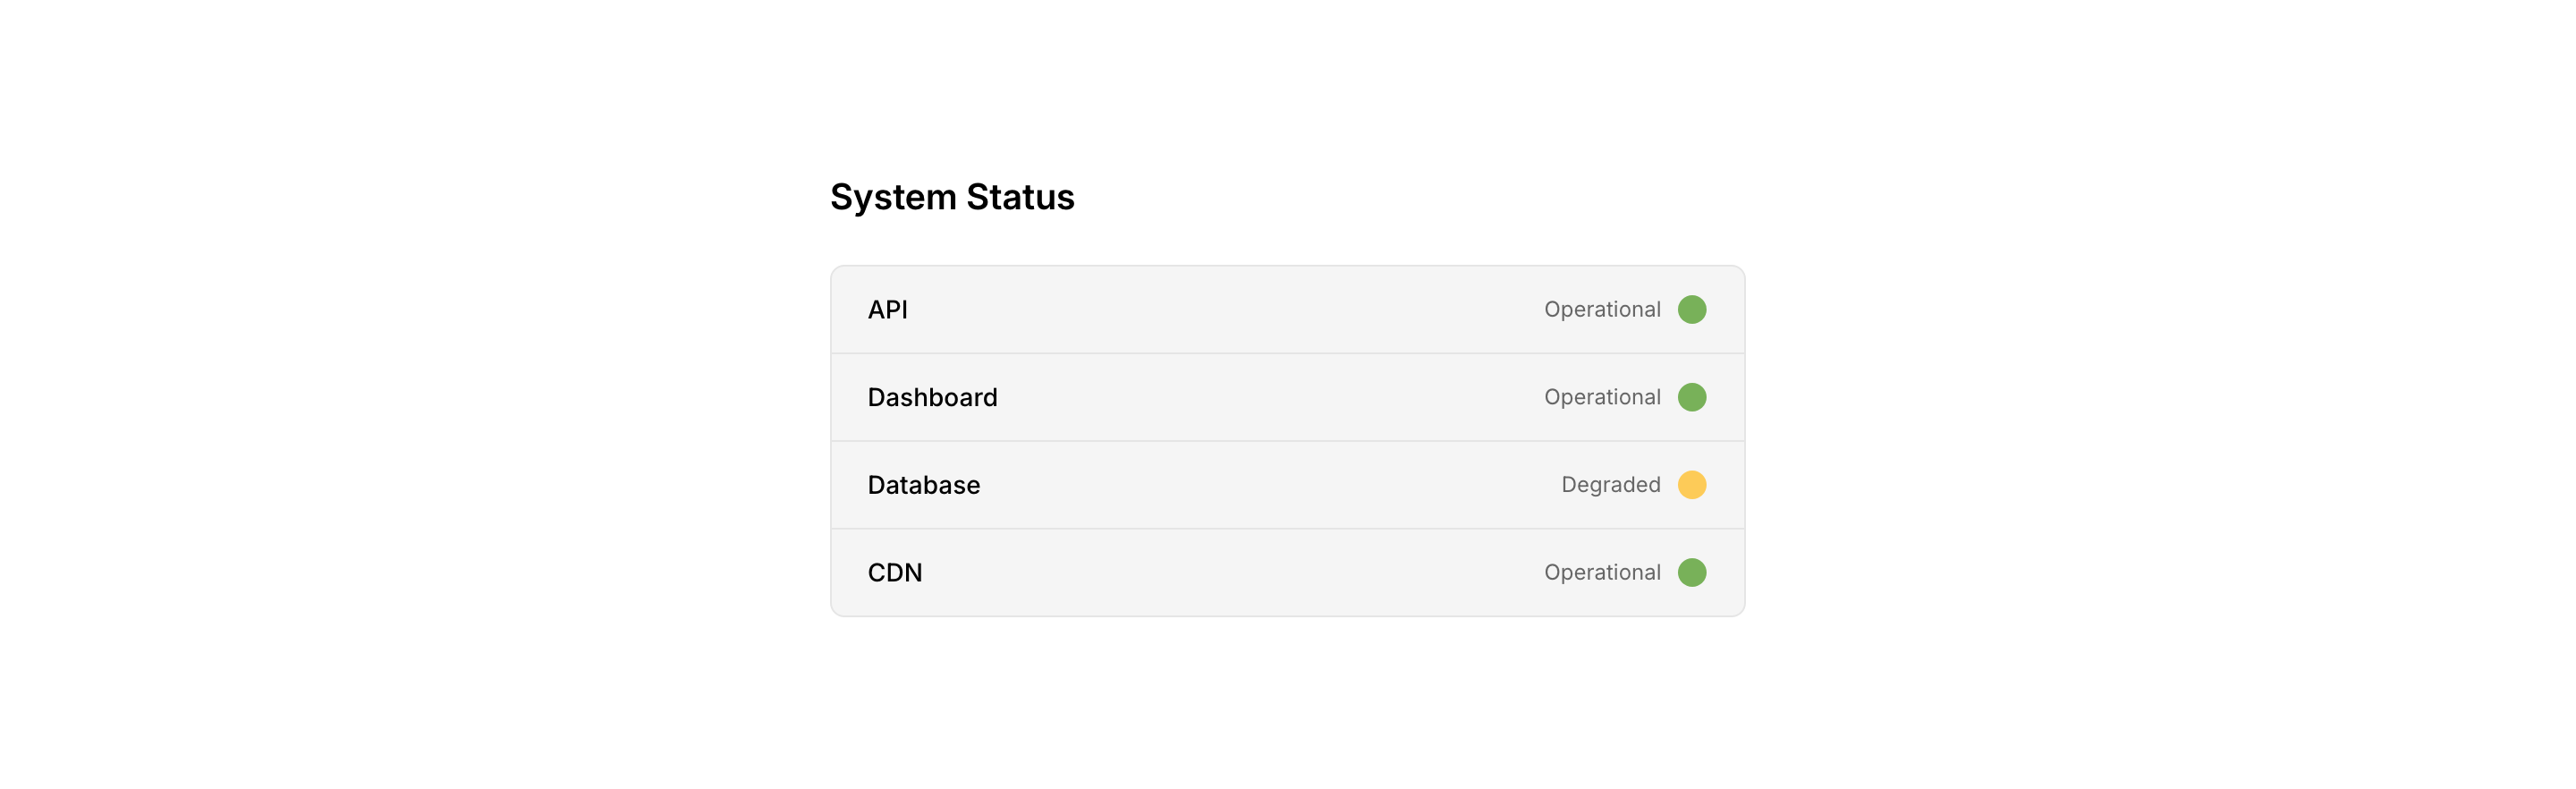This screenshot has width=2576, height=789.
Task: Click the CDN green status dot
Action: (1691, 572)
